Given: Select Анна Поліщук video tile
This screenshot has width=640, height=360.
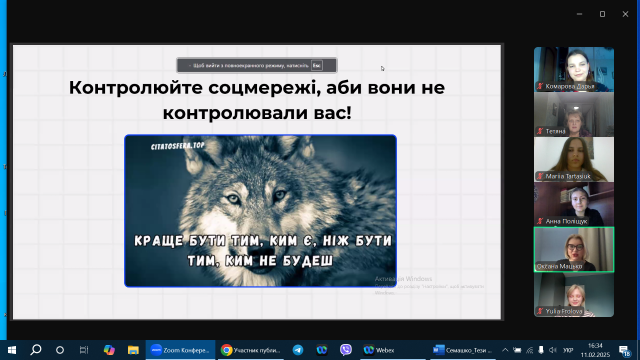Looking at the screenshot, I should point(574,204).
